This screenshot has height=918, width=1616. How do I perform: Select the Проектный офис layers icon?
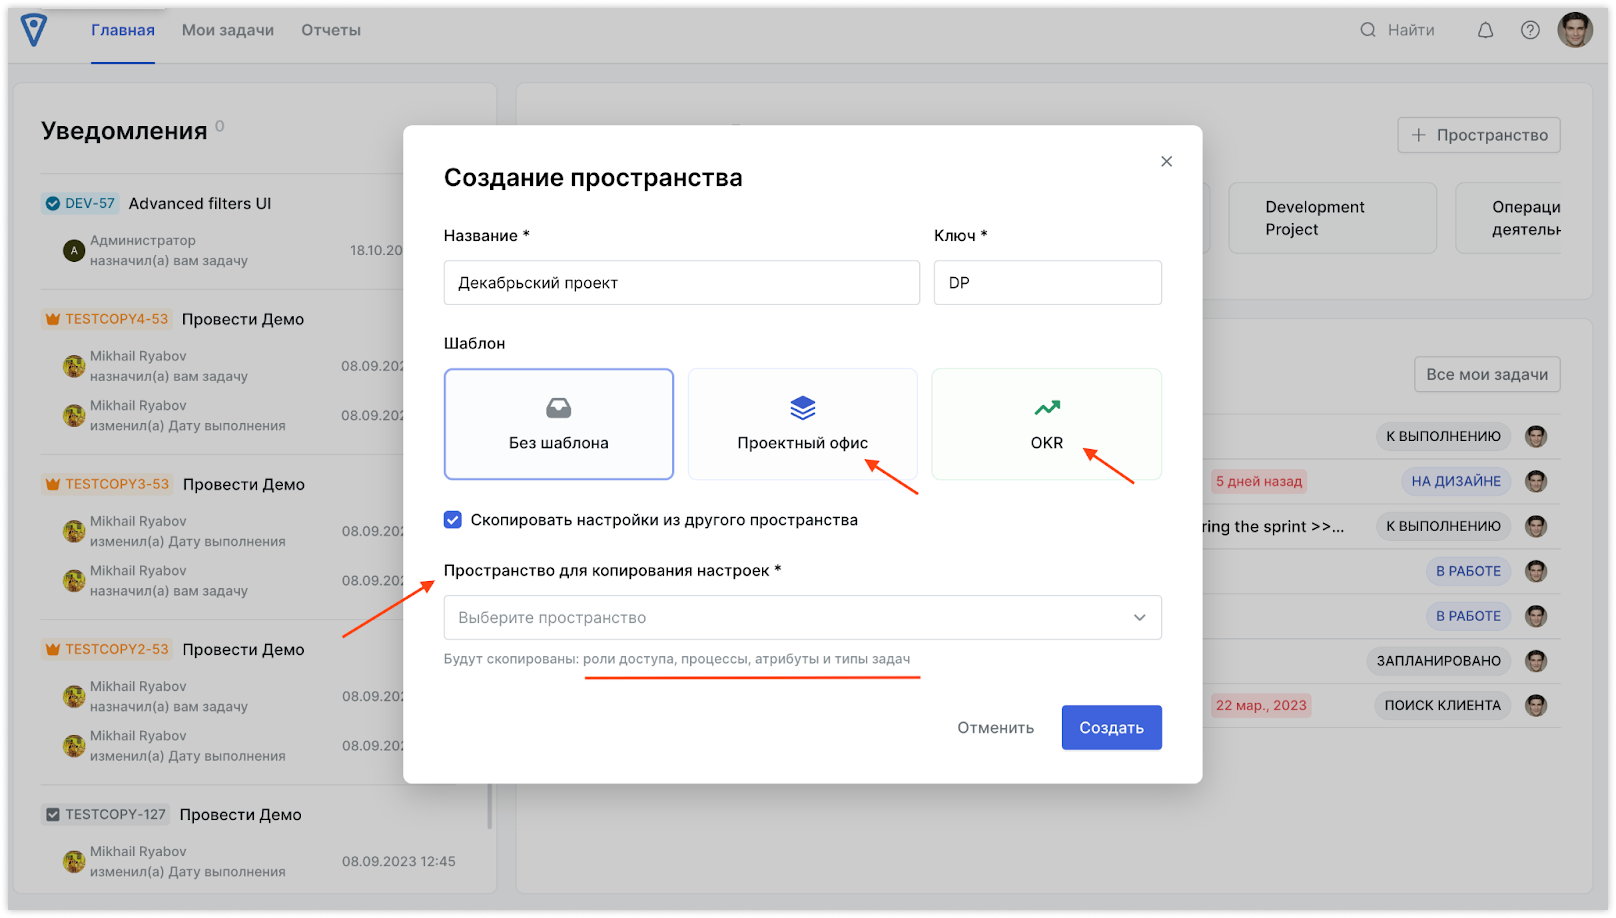(x=802, y=407)
